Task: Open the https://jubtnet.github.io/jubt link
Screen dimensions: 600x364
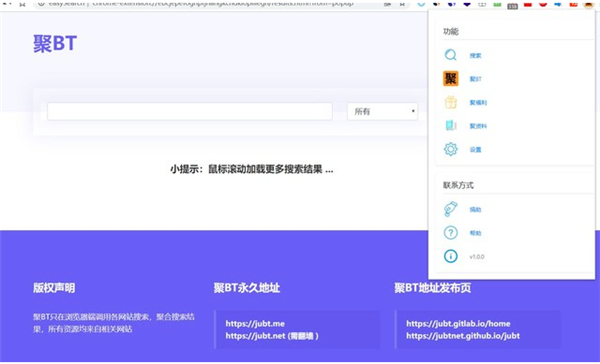Action: tap(463, 336)
